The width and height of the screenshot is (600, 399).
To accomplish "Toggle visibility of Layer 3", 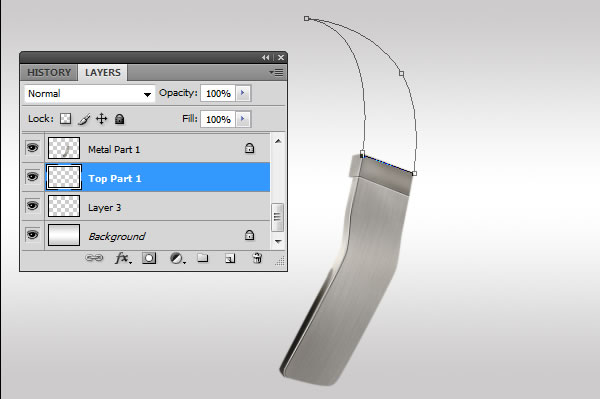I will click(33, 206).
